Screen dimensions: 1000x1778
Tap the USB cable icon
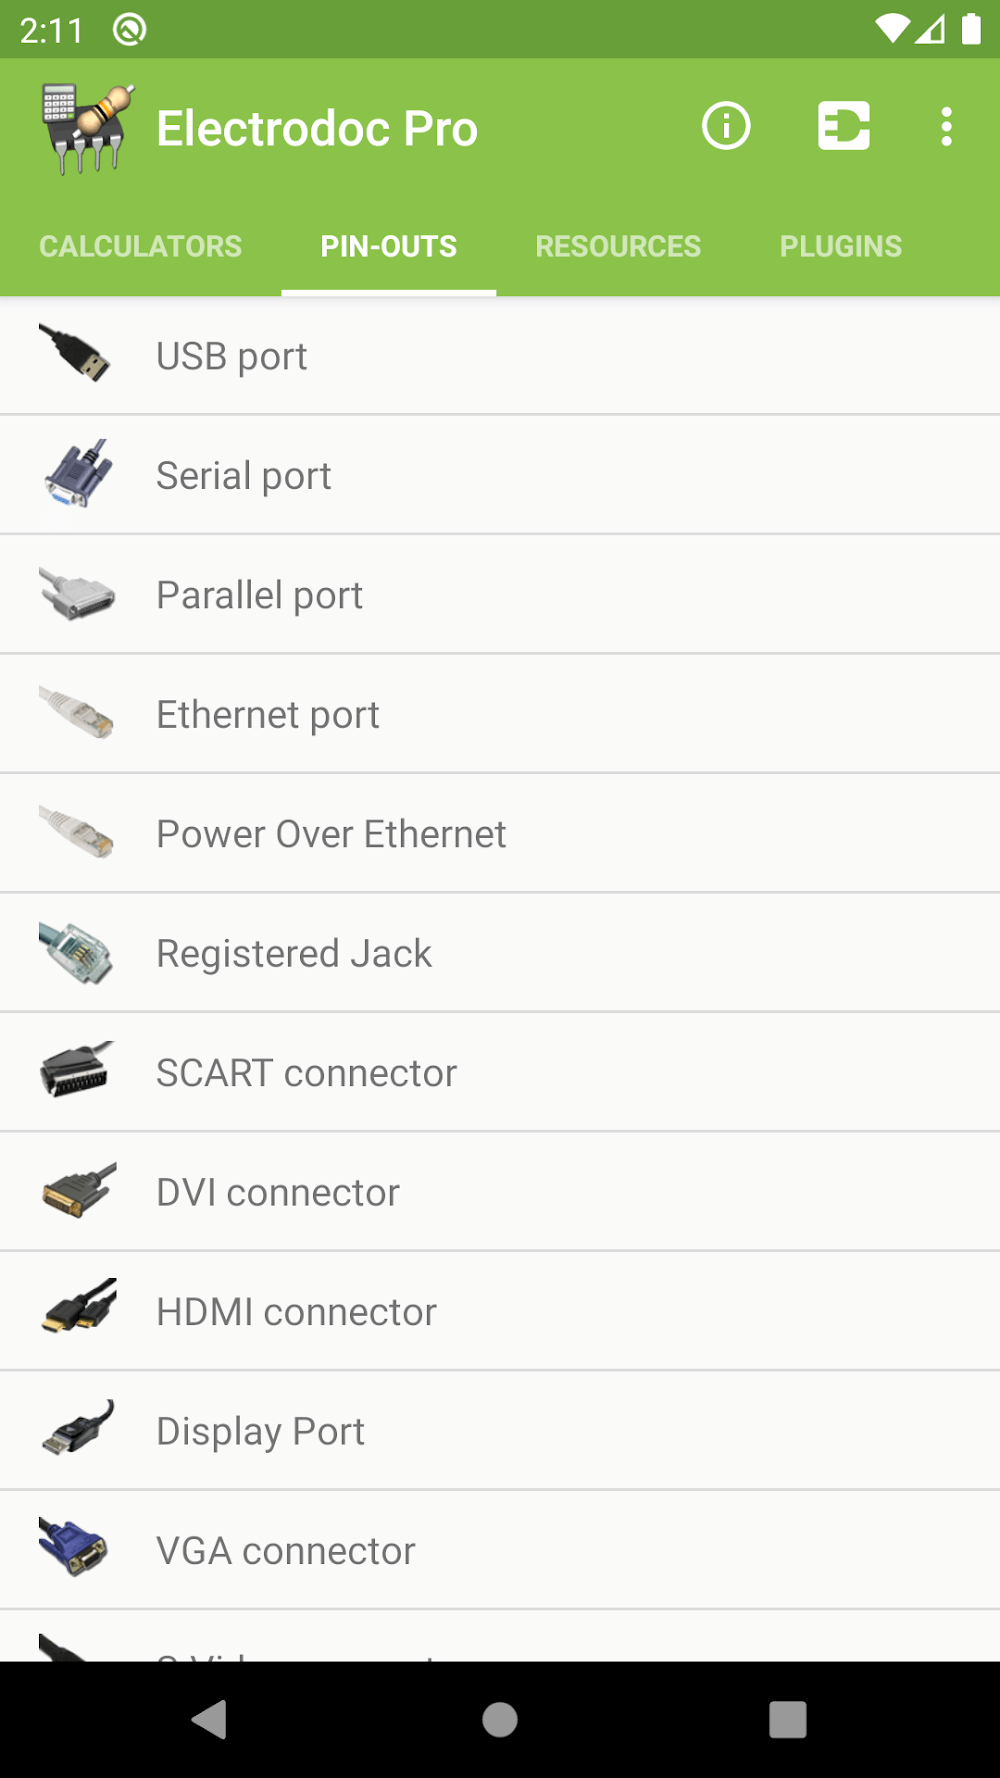(x=76, y=354)
